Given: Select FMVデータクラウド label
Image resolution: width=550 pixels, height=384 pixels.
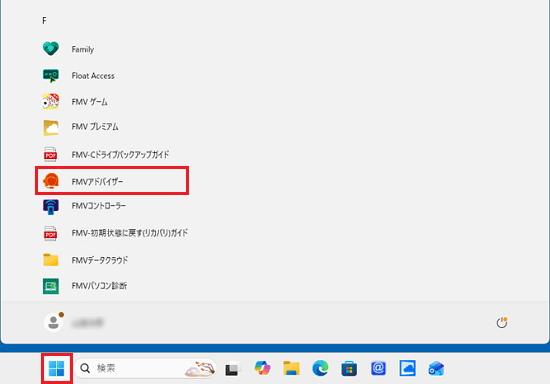Looking at the screenshot, I should tap(100, 260).
